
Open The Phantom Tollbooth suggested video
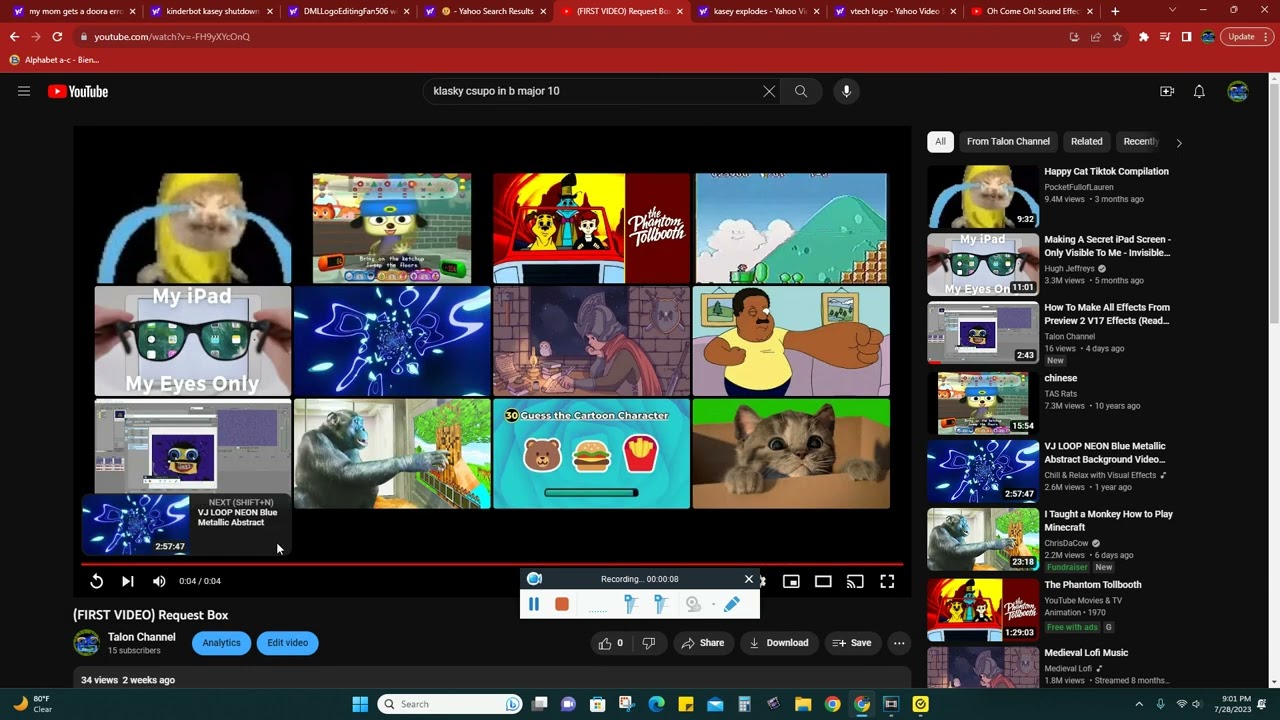click(1093, 585)
